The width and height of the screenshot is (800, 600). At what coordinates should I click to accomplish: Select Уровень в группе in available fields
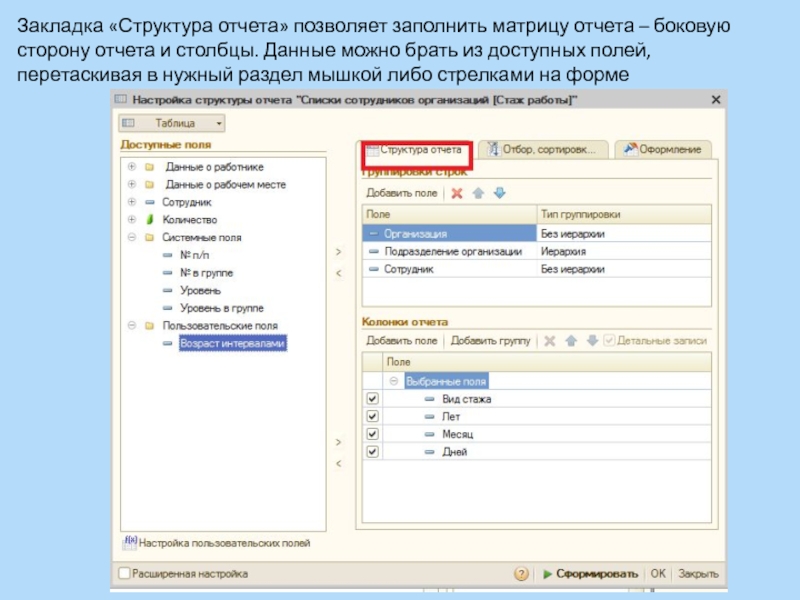point(221,308)
